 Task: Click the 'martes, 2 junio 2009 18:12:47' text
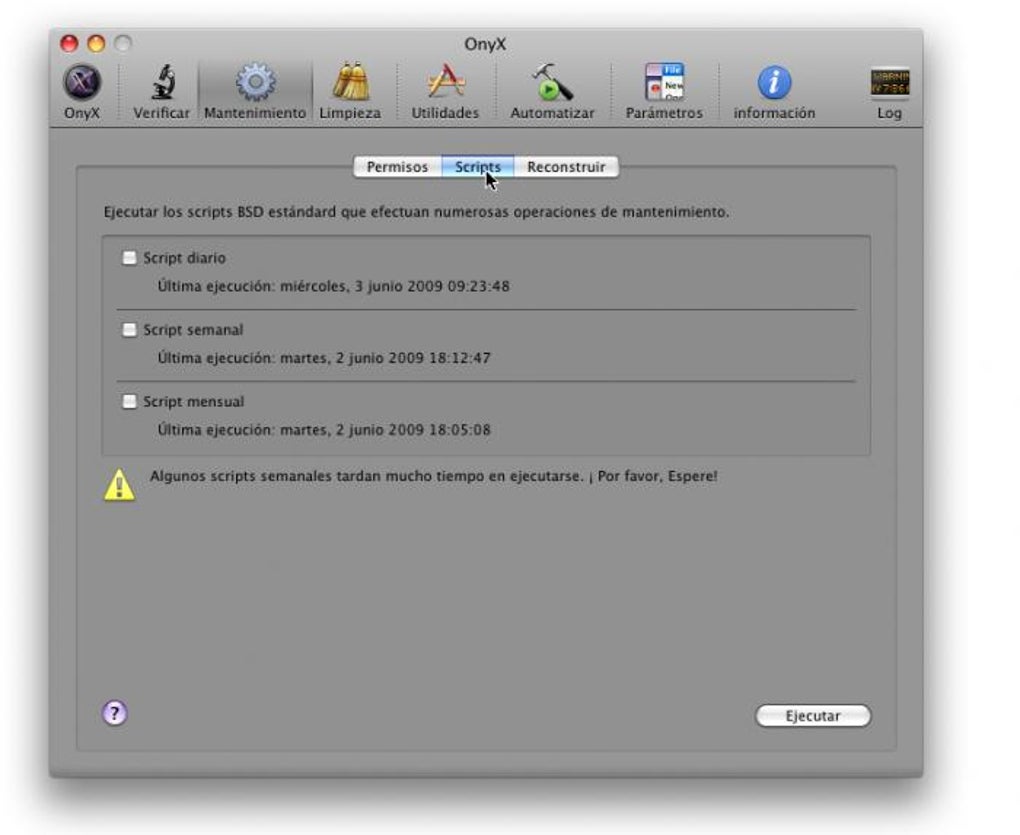[x=385, y=358]
